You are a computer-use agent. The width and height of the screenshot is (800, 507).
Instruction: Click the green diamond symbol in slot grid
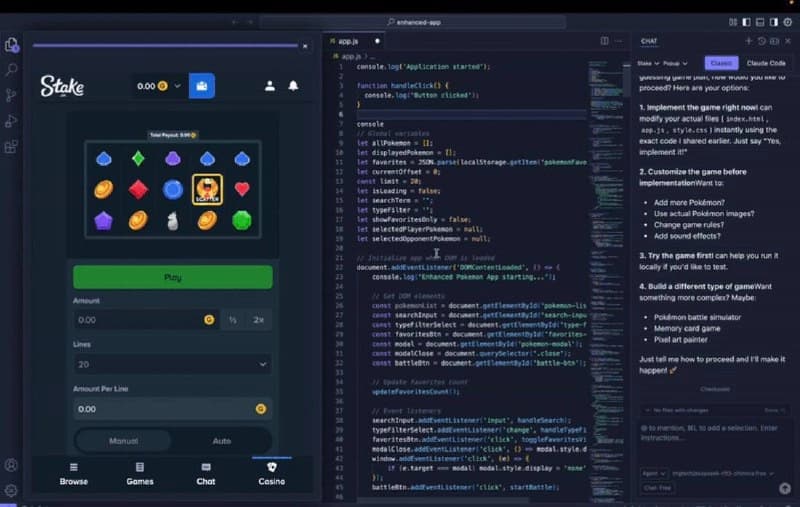(138, 159)
